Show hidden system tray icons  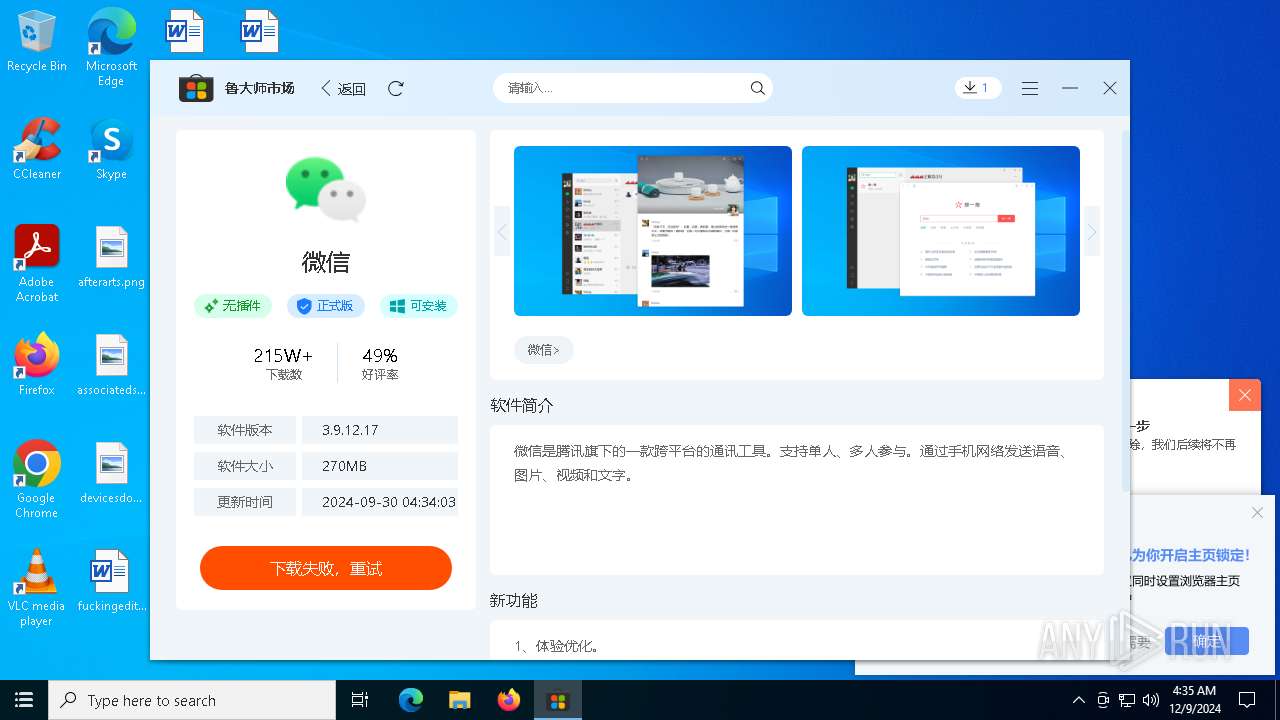(x=1078, y=700)
